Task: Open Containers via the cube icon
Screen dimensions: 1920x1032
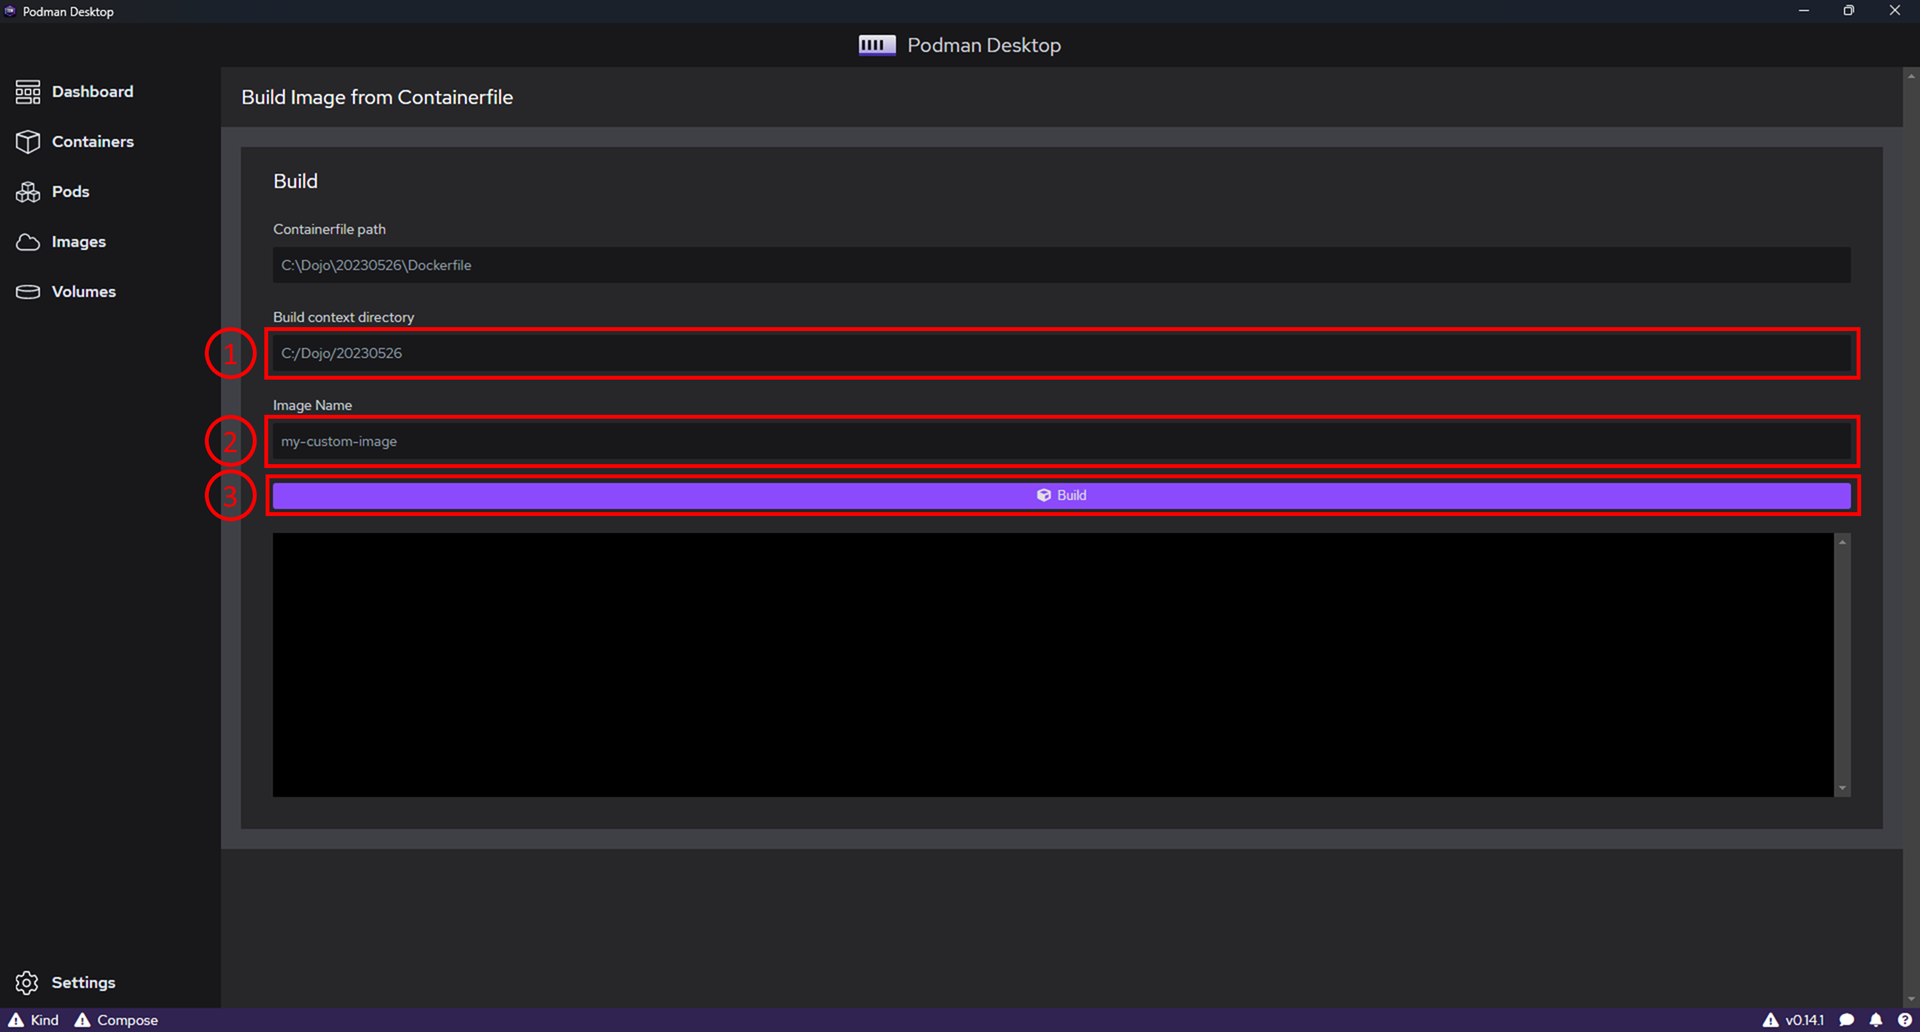Action: point(28,142)
